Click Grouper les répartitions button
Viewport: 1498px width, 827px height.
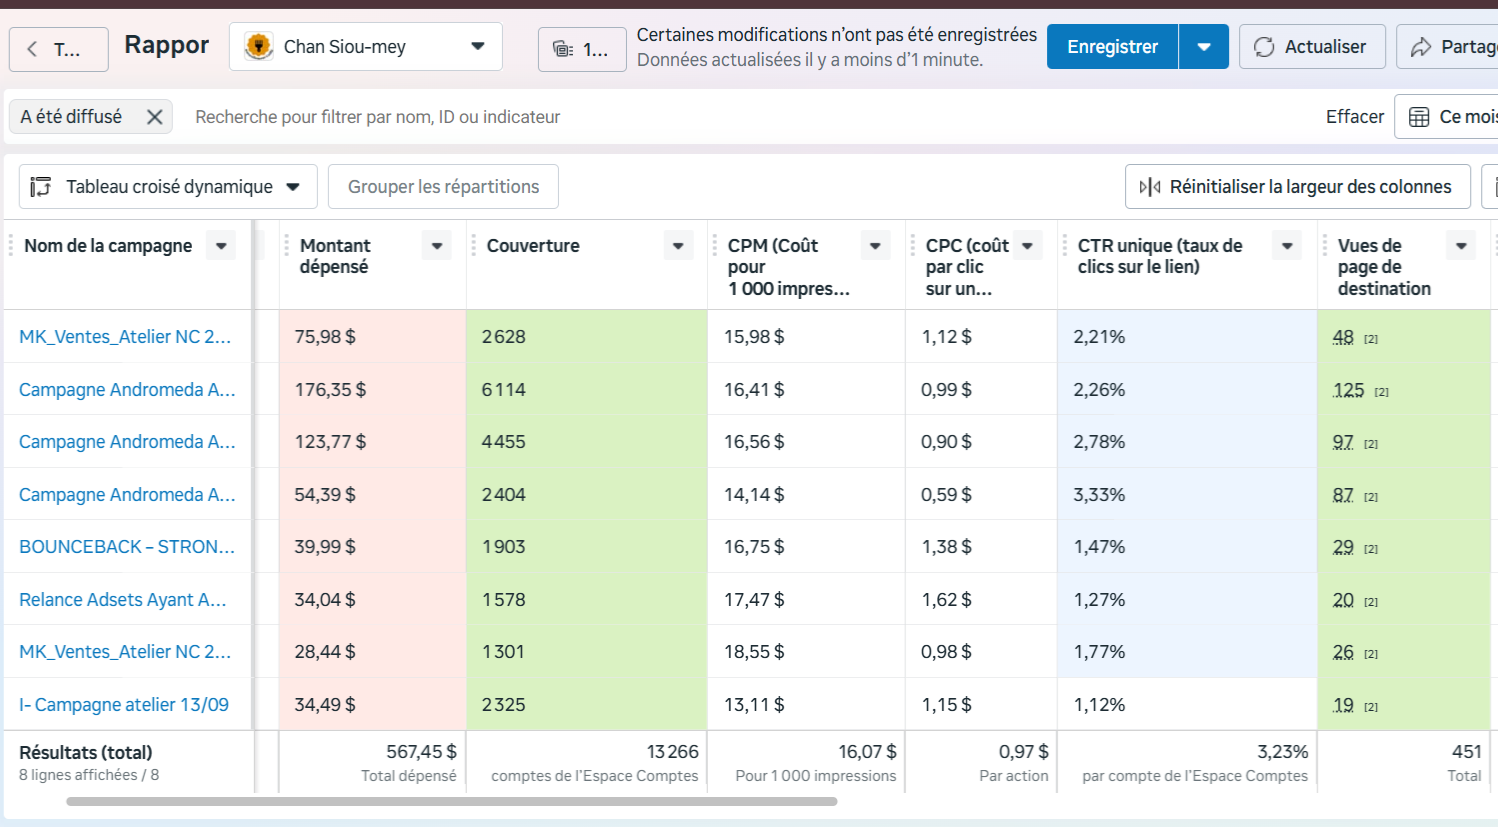tap(443, 187)
